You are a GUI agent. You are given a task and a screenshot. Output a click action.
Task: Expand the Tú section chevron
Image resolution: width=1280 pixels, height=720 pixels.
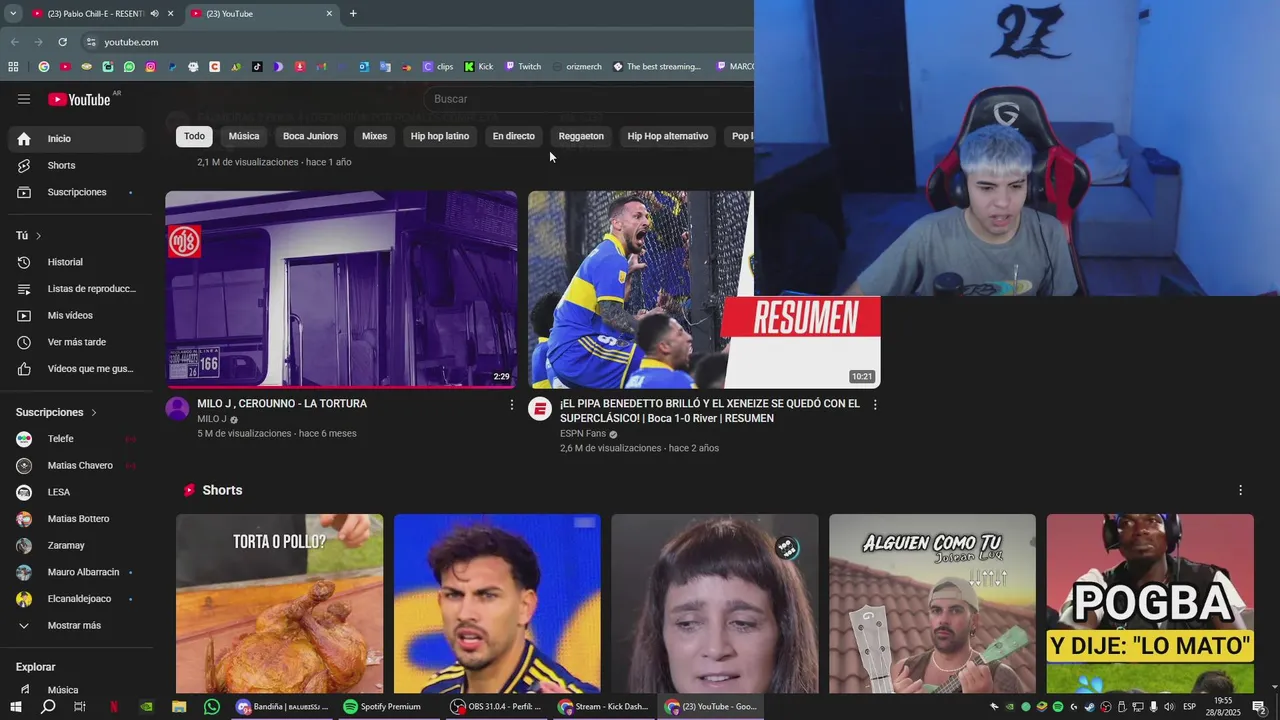(x=38, y=236)
